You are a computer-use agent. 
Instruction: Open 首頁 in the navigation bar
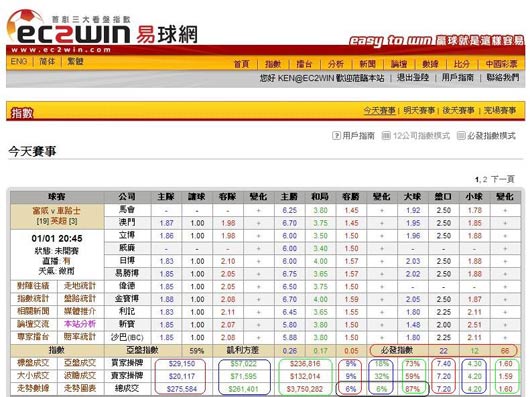coord(241,64)
